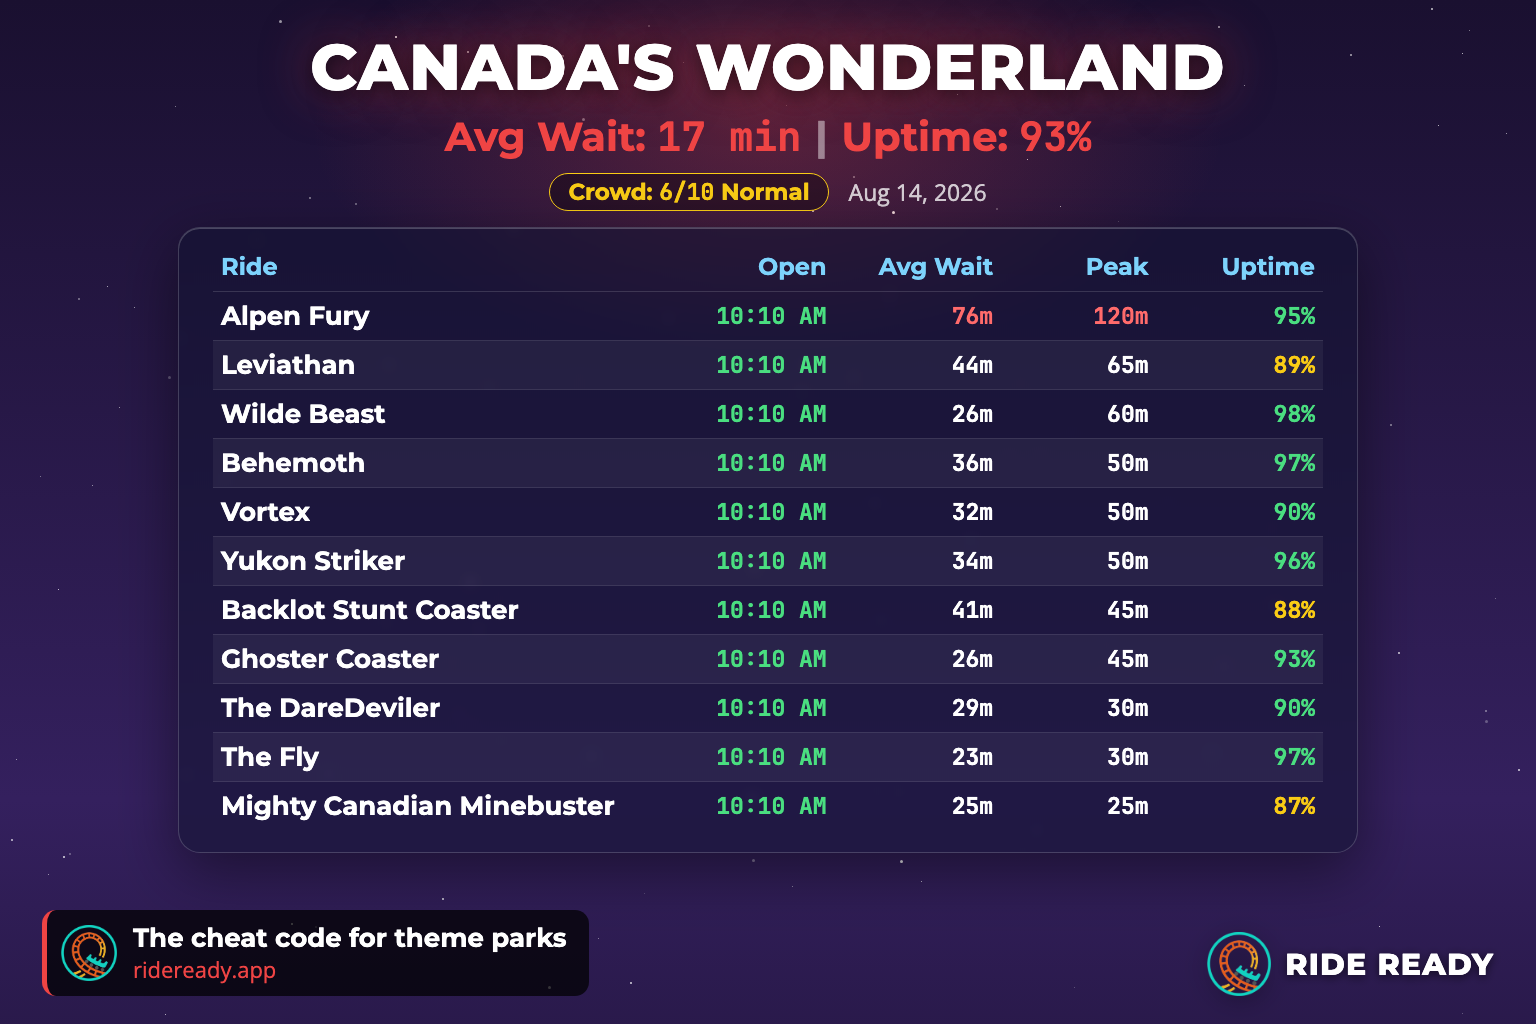Click Wilde Beast in the ride list
The height and width of the screenshot is (1024, 1536).
303,414
